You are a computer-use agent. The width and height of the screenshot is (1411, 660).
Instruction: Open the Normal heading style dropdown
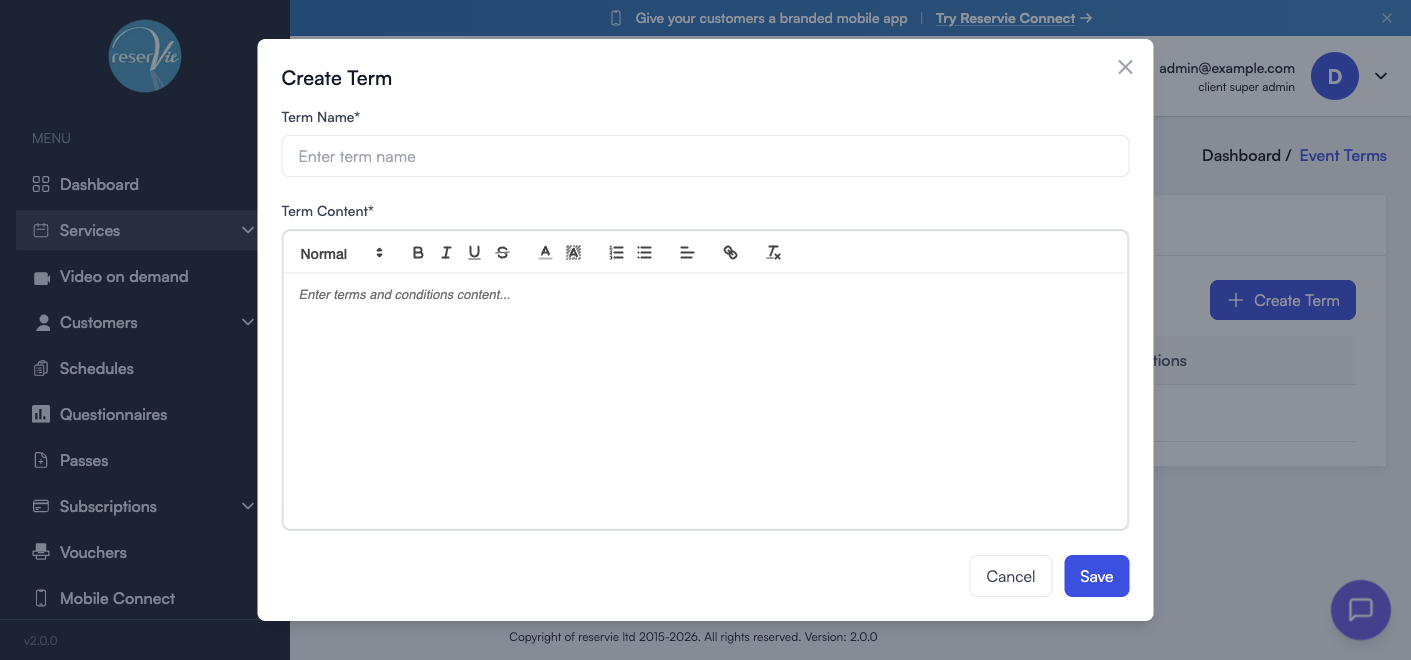coord(342,253)
